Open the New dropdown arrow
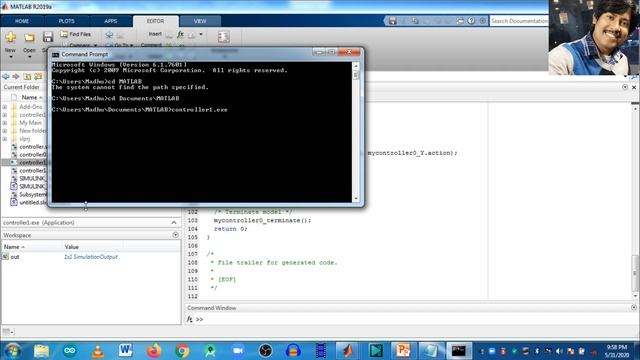This screenshot has width=640, height=360. (x=11, y=56)
